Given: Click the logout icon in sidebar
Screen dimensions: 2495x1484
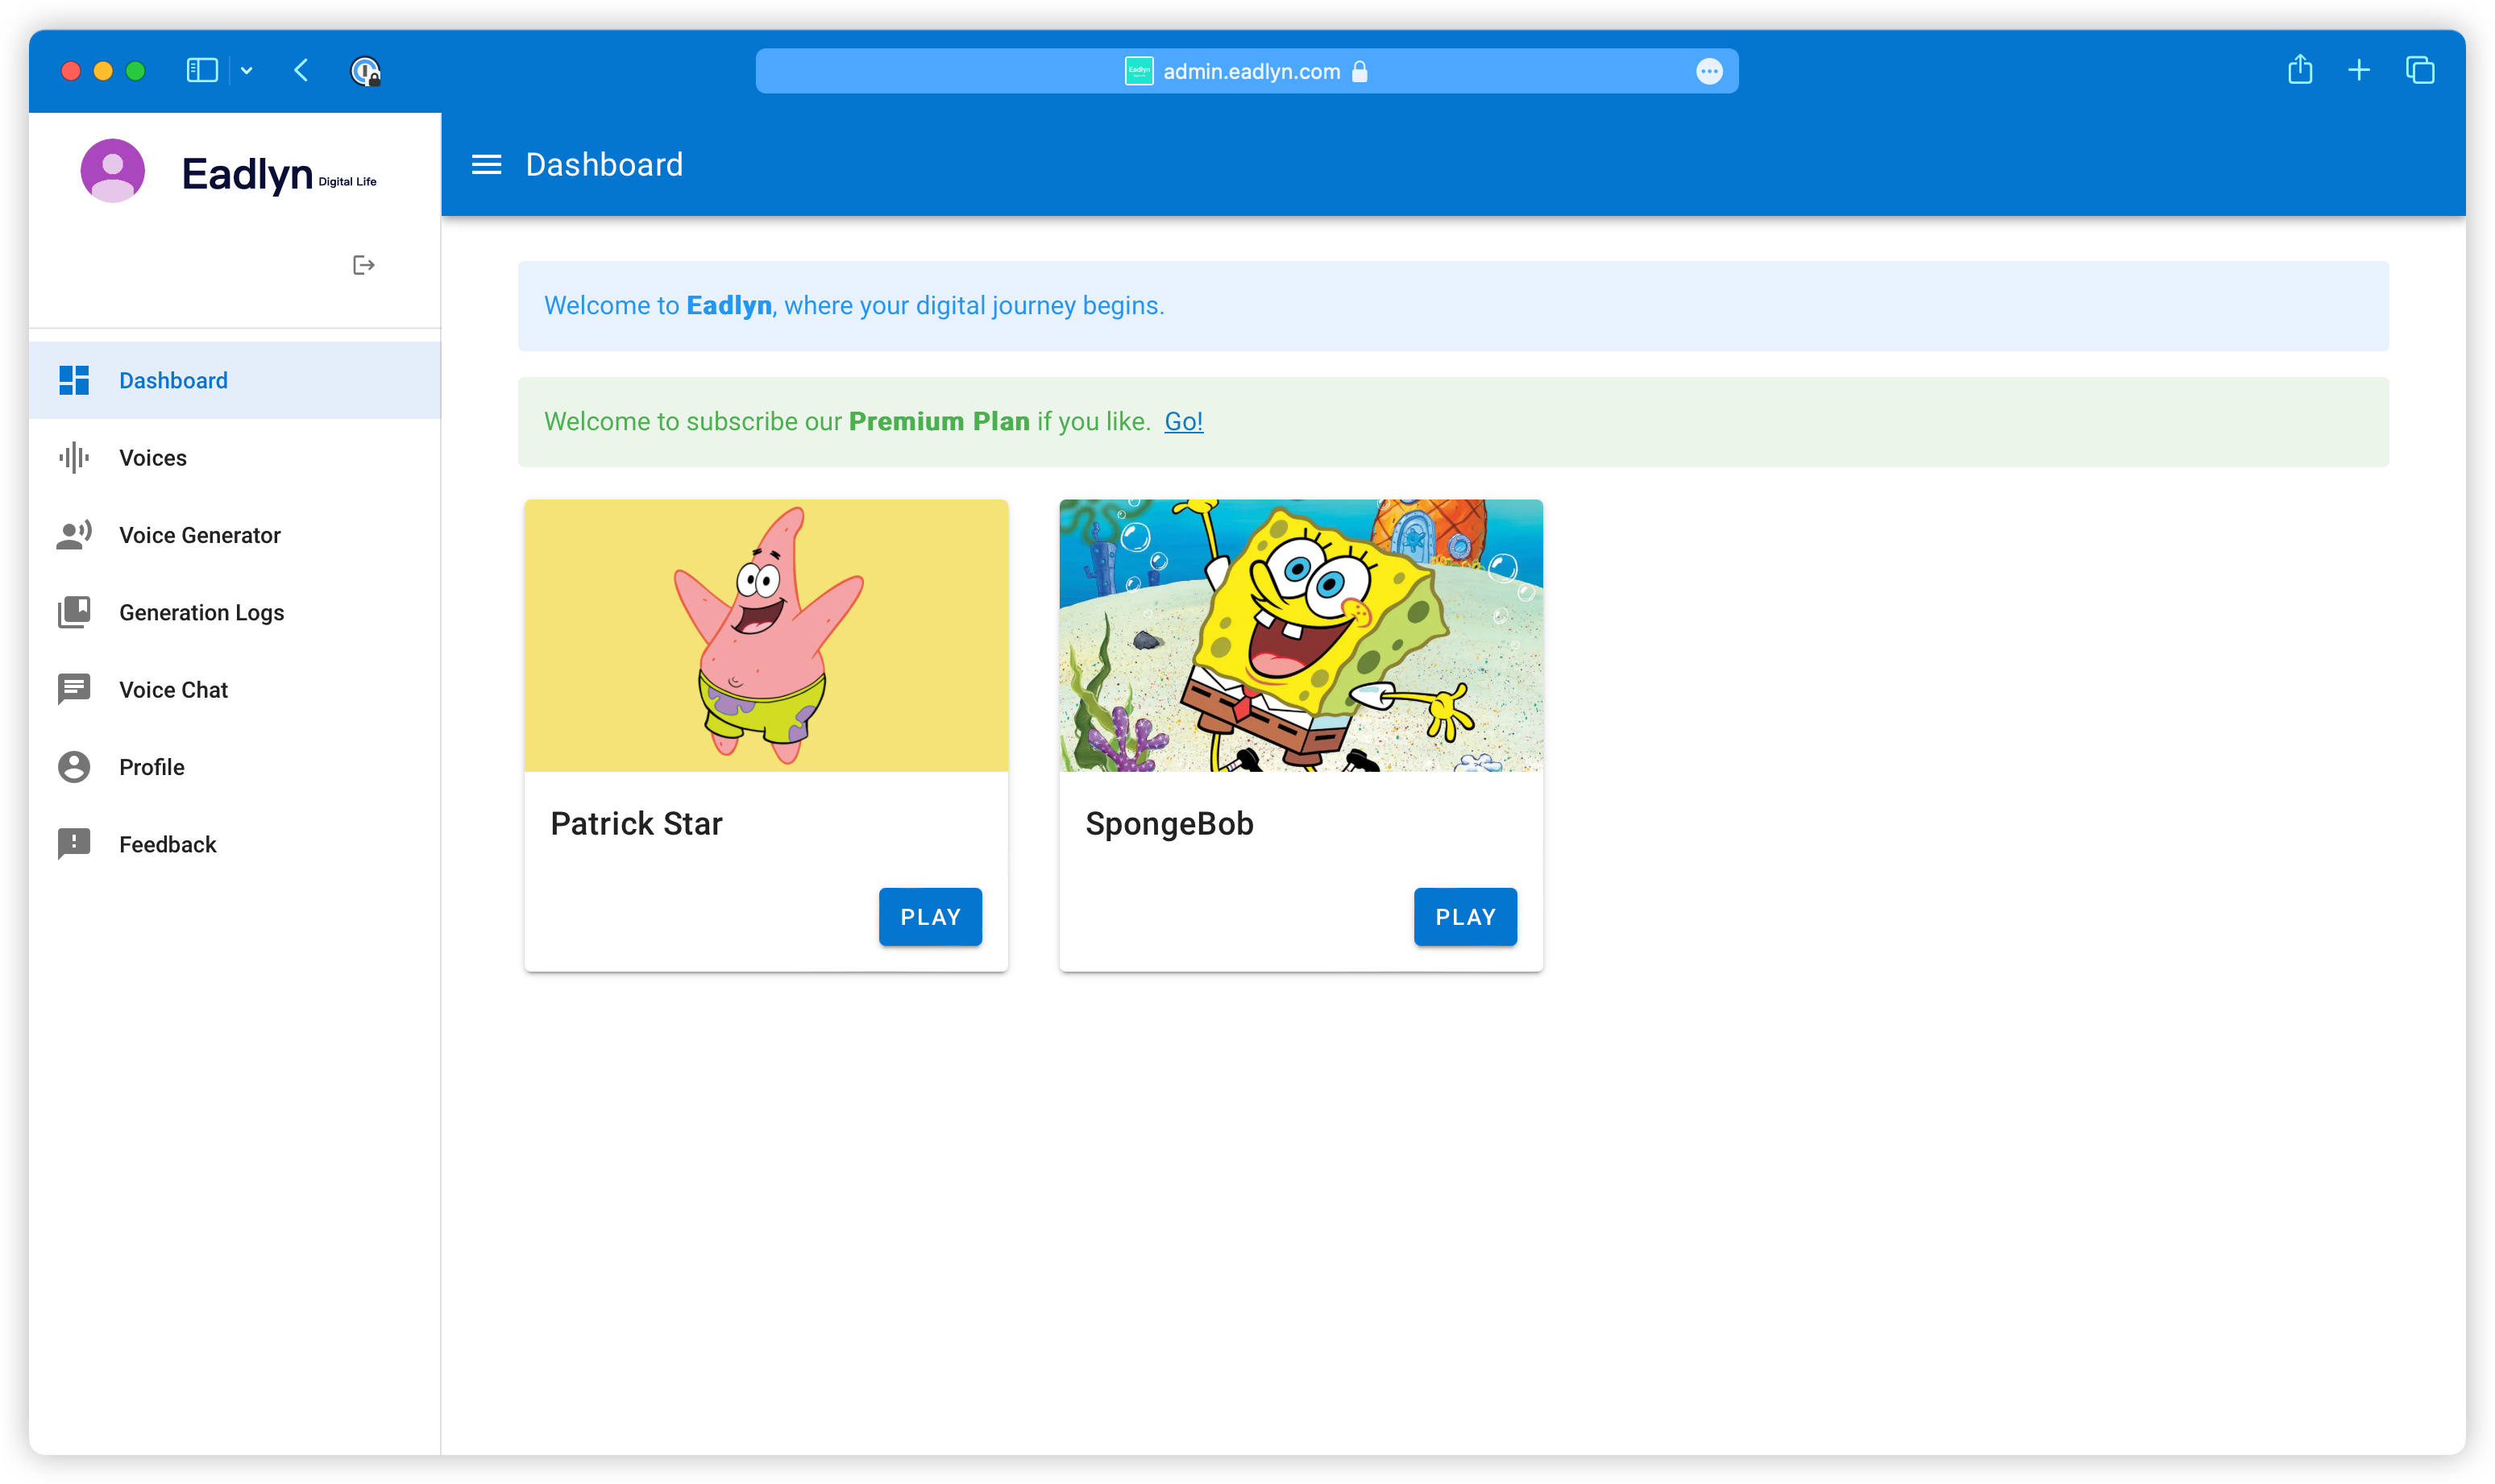Looking at the screenshot, I should 363,265.
